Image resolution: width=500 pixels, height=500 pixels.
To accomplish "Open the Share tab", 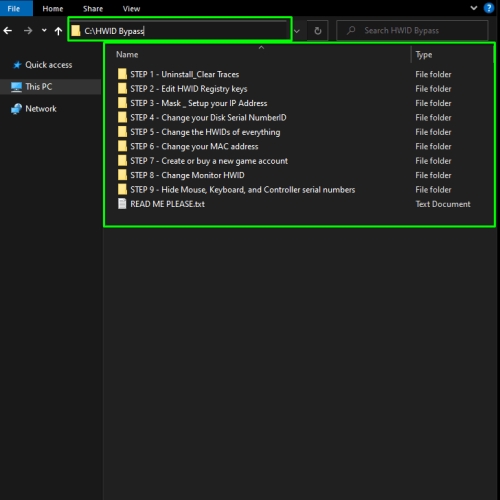I will [93, 9].
